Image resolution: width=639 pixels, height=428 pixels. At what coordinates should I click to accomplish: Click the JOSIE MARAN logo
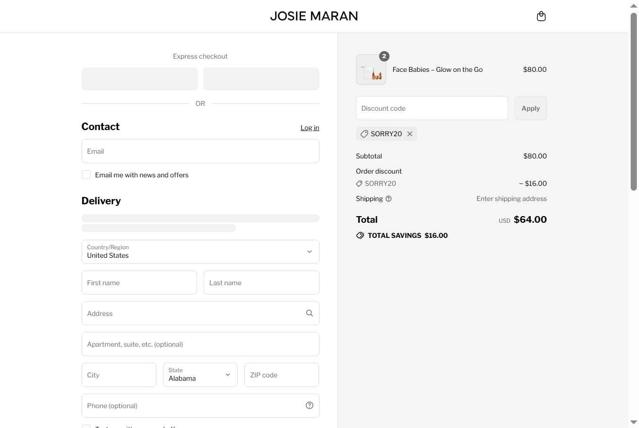[314, 16]
